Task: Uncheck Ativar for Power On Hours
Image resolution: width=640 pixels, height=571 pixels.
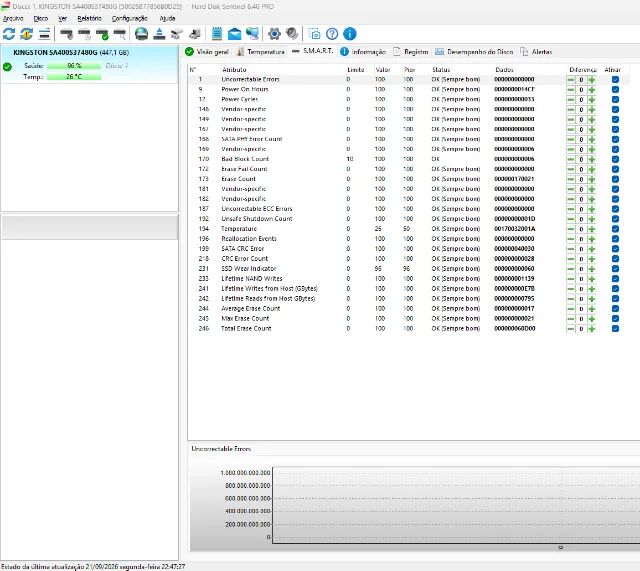Action: click(x=615, y=89)
